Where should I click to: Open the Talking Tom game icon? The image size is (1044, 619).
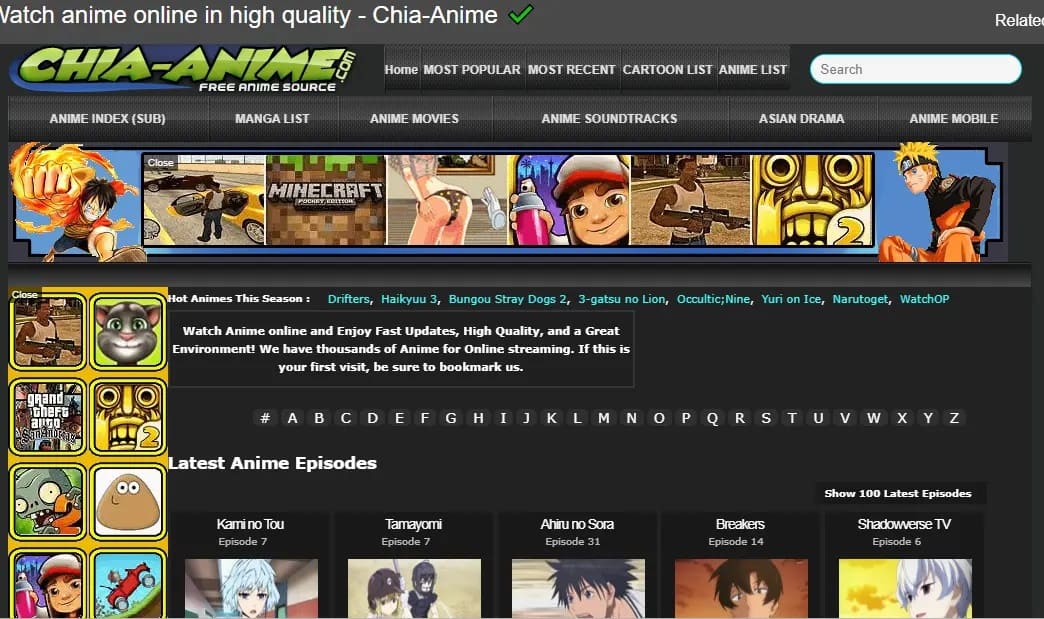tap(128, 332)
